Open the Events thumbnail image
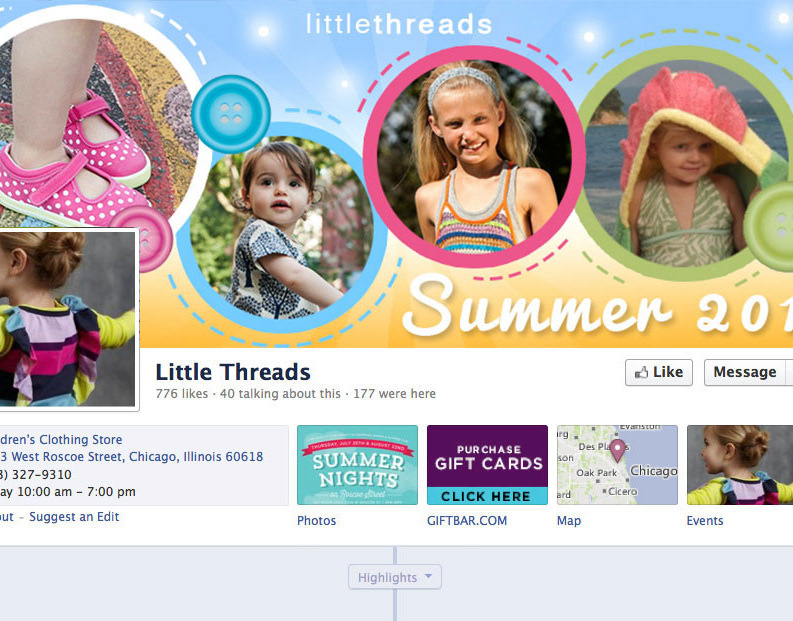Screen dimensions: 793x621 pyautogui.click(x=740, y=465)
